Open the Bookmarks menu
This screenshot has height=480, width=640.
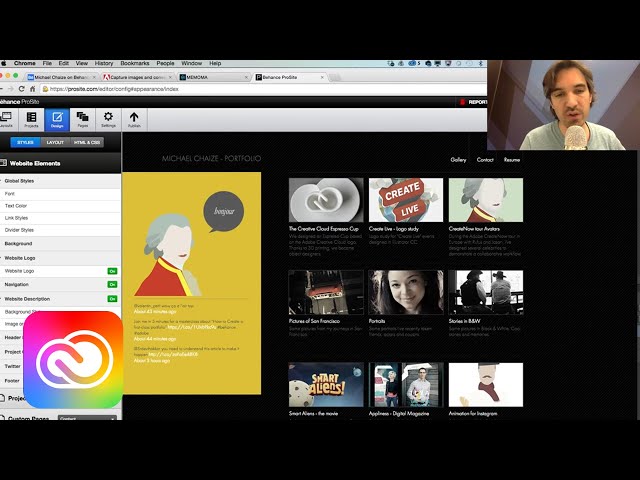[x=135, y=63]
